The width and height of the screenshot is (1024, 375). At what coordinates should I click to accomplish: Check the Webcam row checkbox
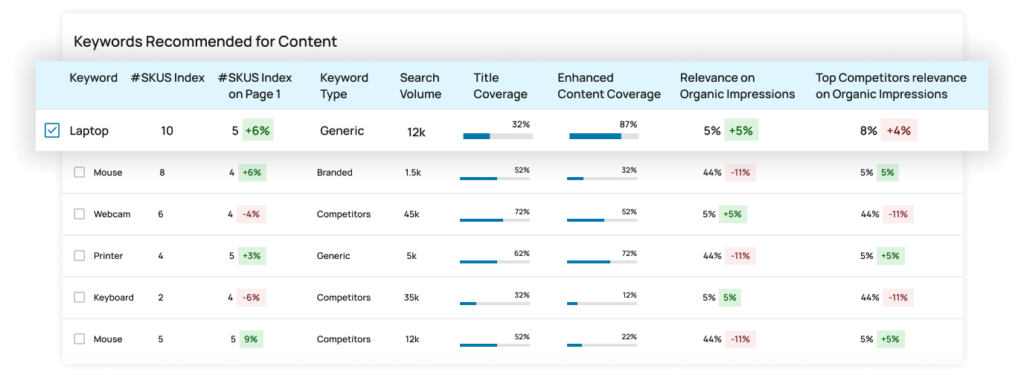point(79,214)
